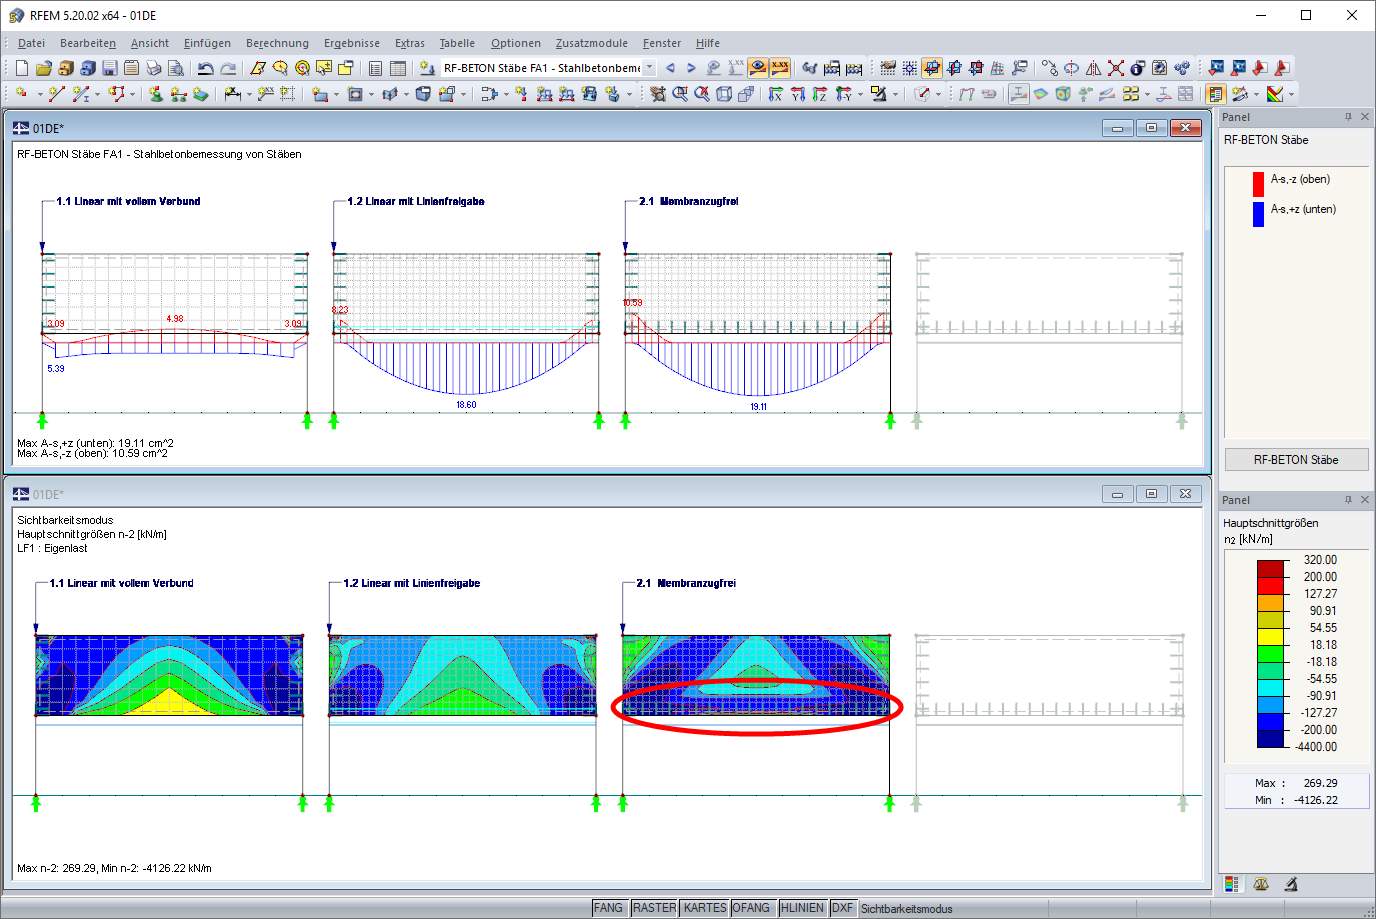Create a new model with blank page icon
1376x919 pixels.
click(22, 68)
